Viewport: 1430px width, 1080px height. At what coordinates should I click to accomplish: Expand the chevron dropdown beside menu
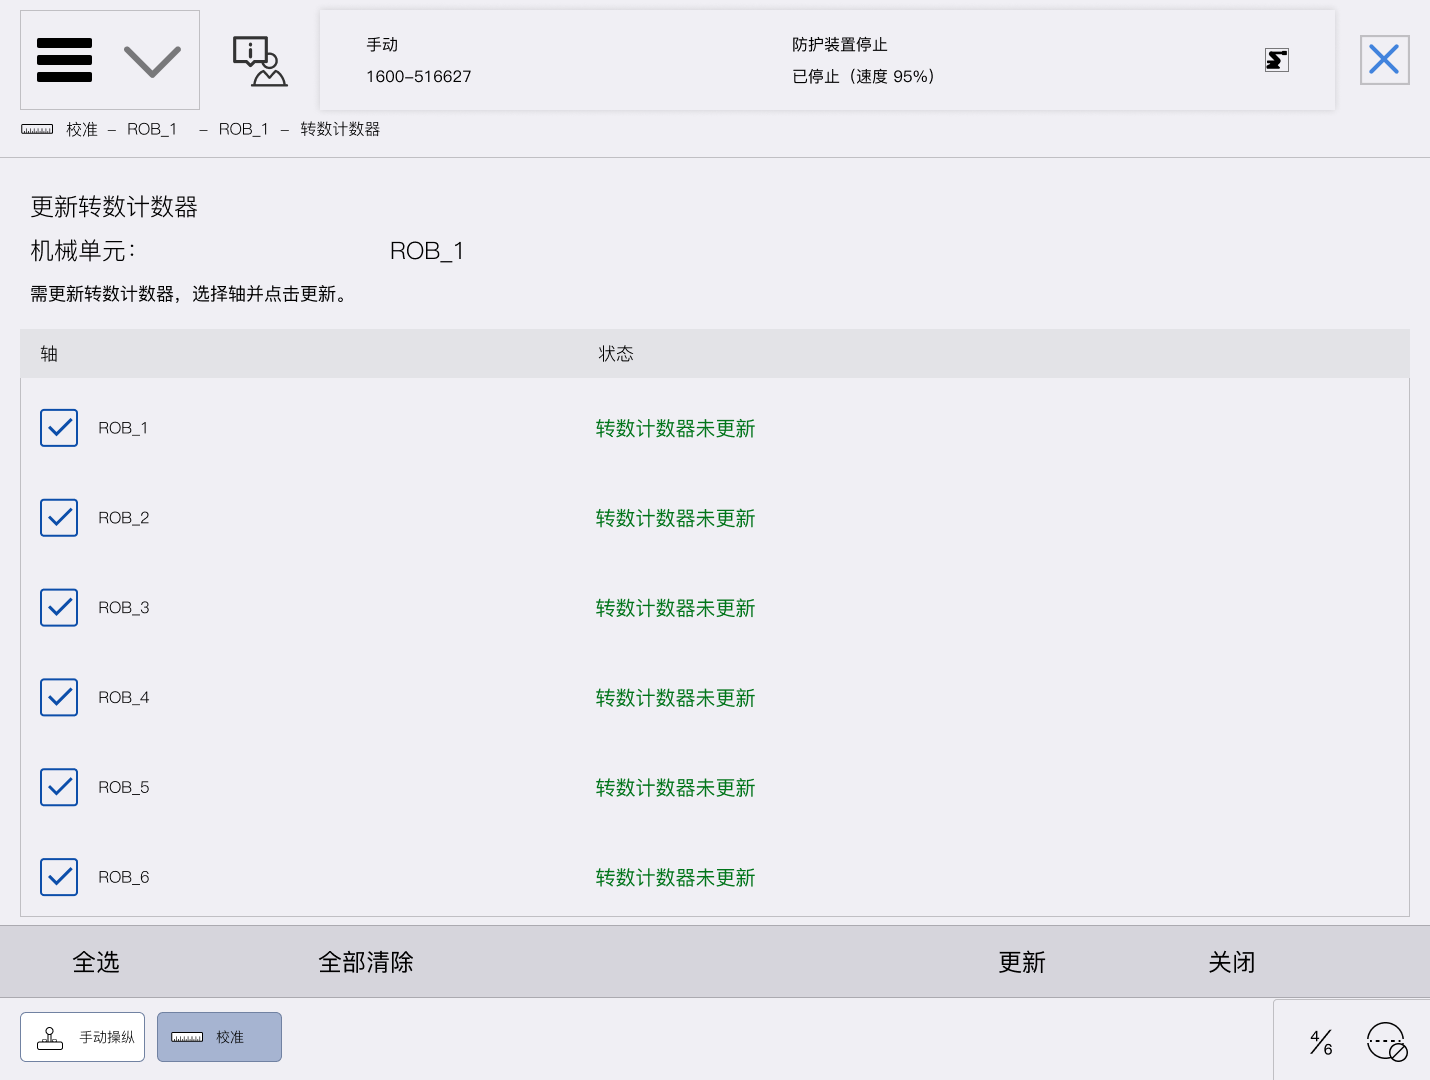pyautogui.click(x=152, y=61)
